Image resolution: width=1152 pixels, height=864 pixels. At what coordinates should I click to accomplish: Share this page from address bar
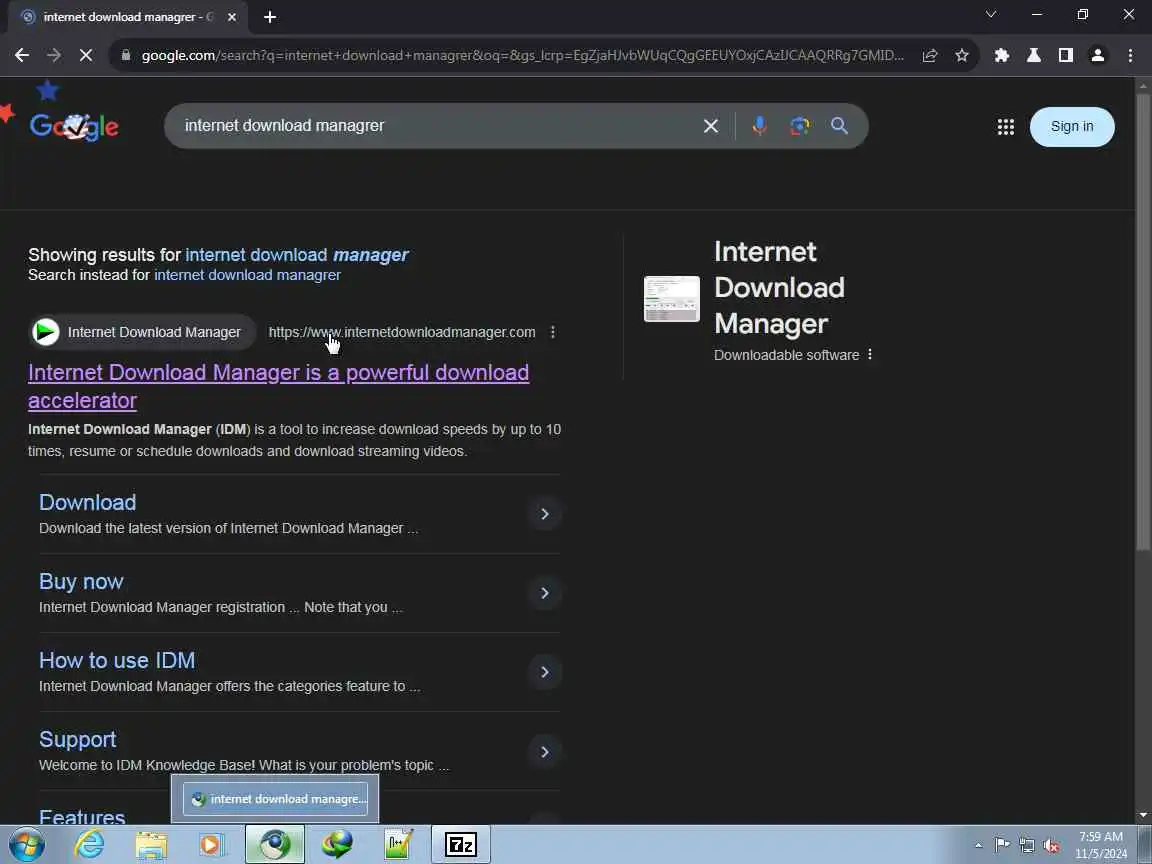tap(929, 55)
